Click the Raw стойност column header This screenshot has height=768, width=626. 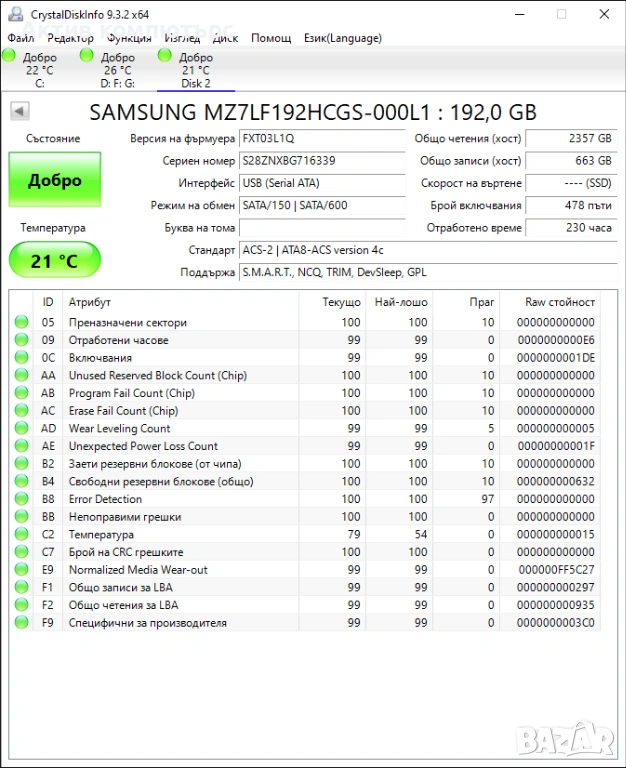(559, 302)
